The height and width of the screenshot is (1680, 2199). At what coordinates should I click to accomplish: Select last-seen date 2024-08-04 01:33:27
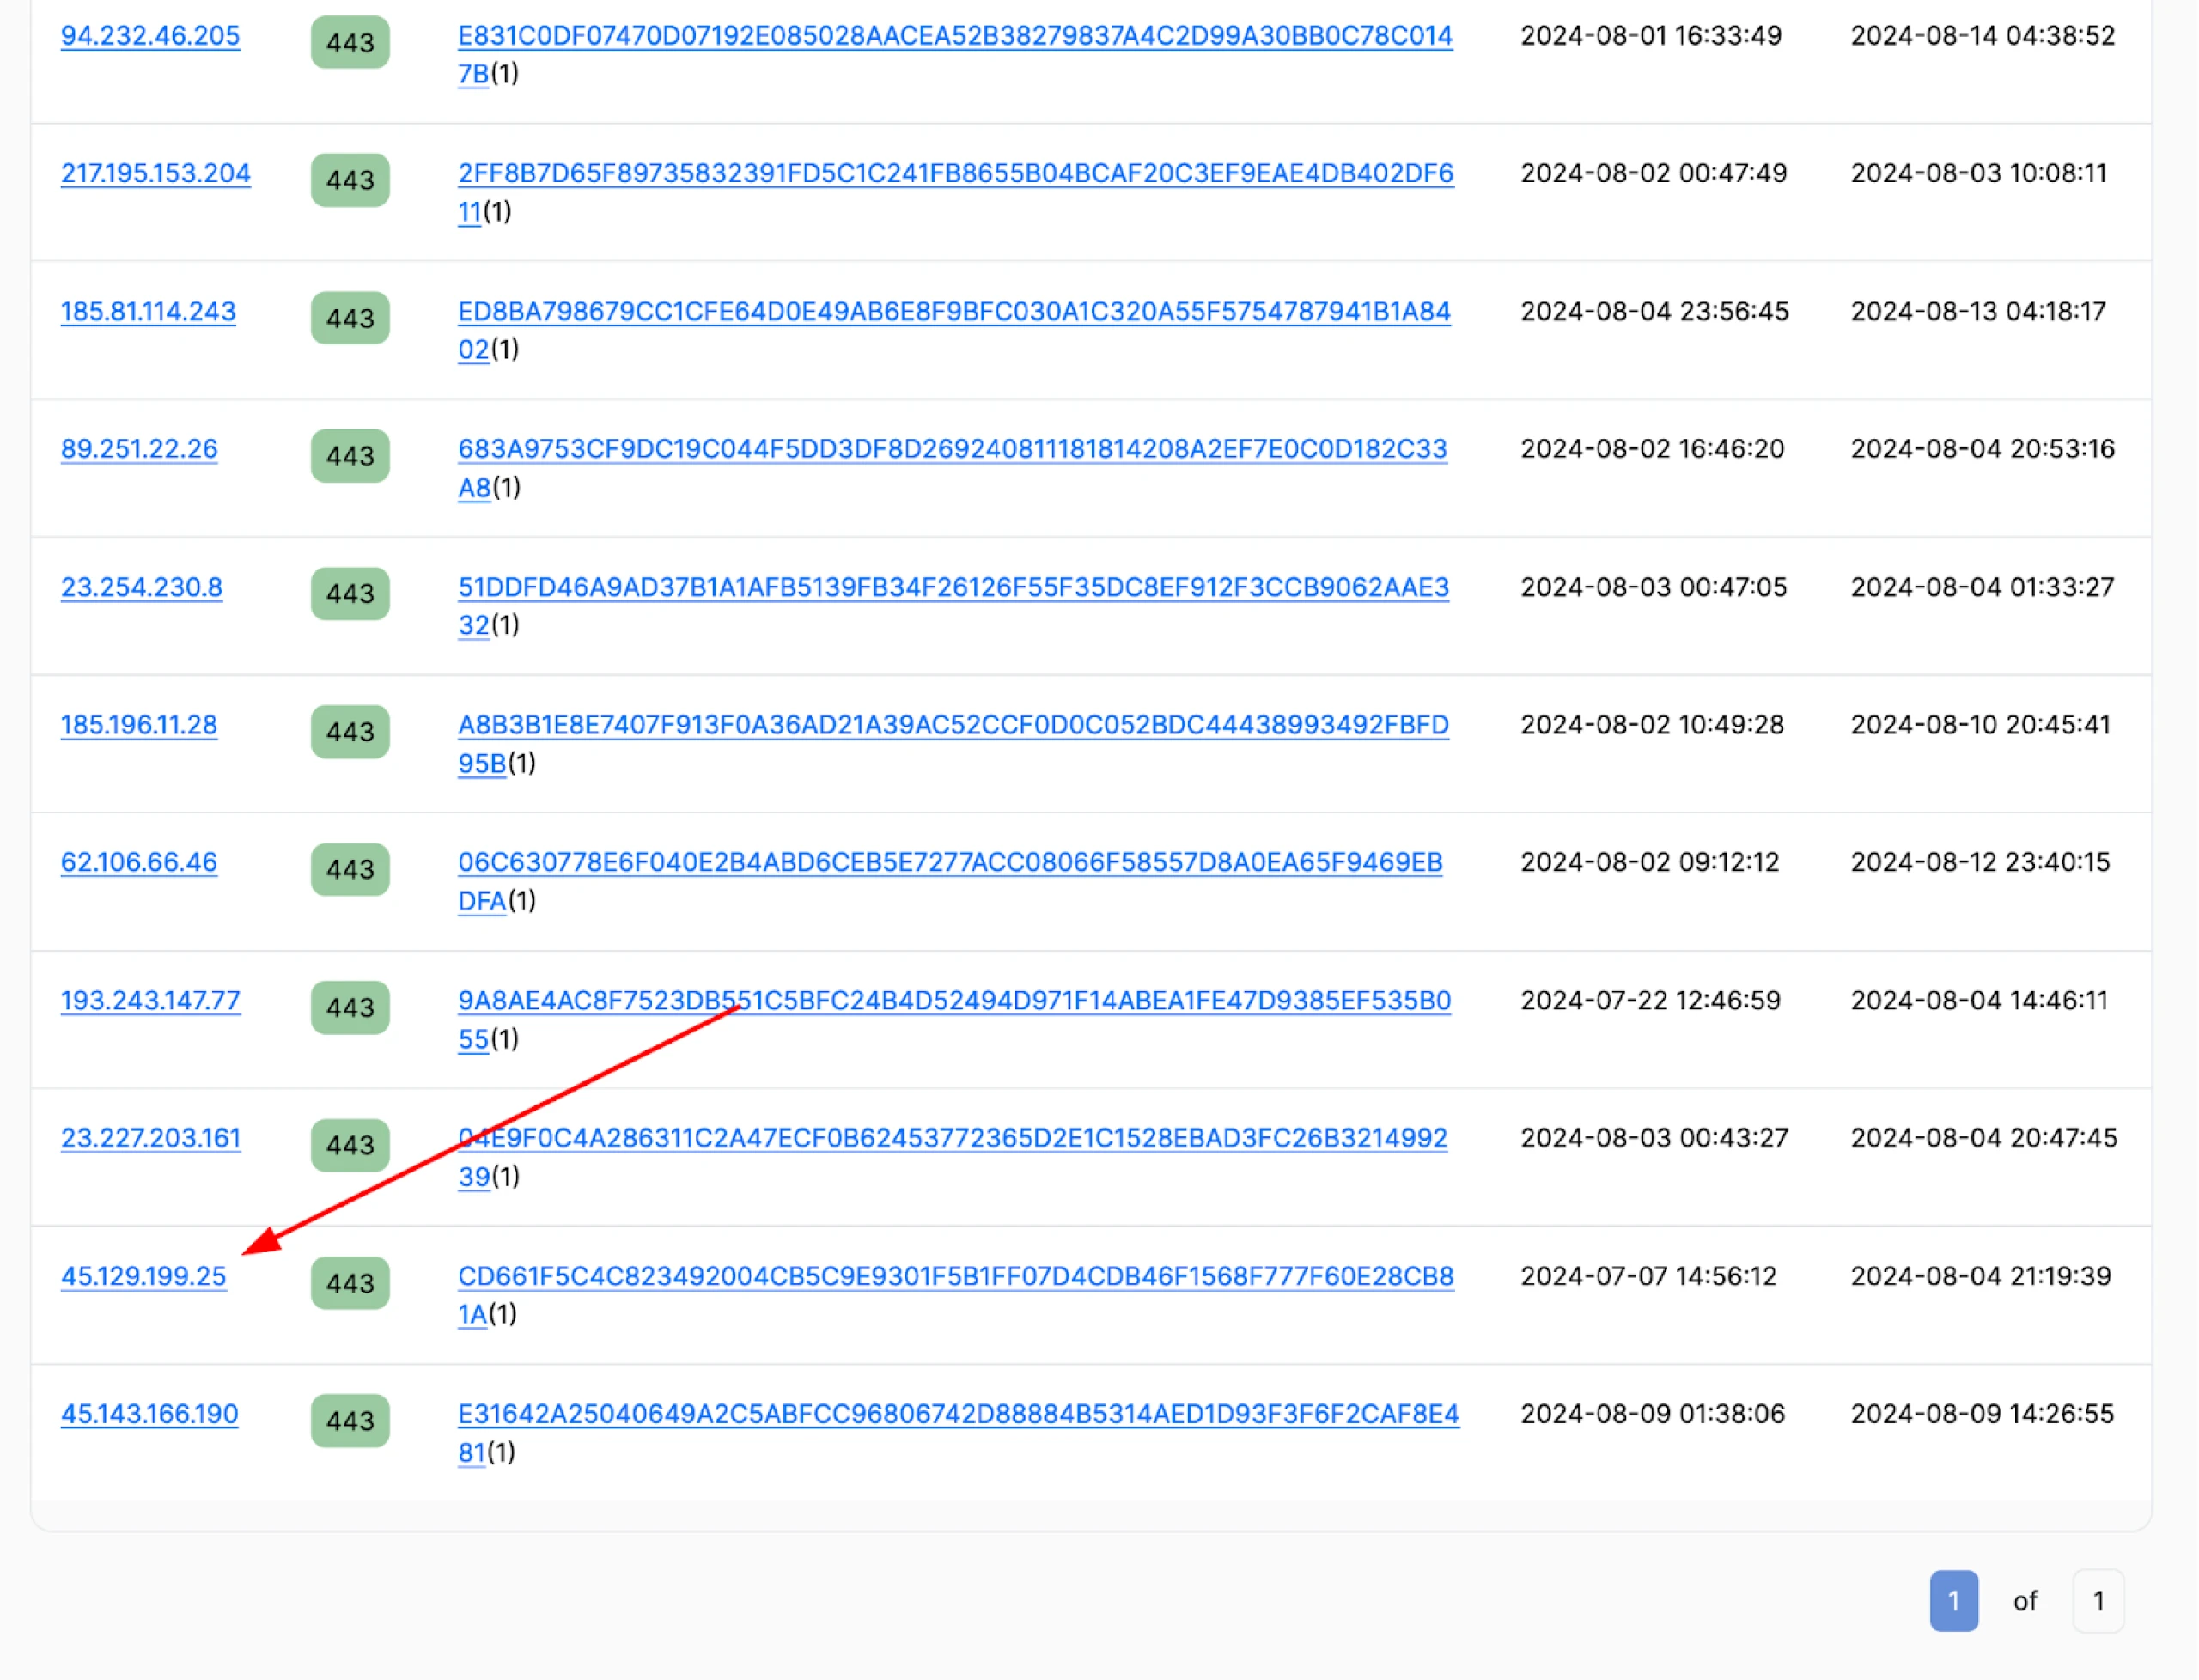[1983, 587]
